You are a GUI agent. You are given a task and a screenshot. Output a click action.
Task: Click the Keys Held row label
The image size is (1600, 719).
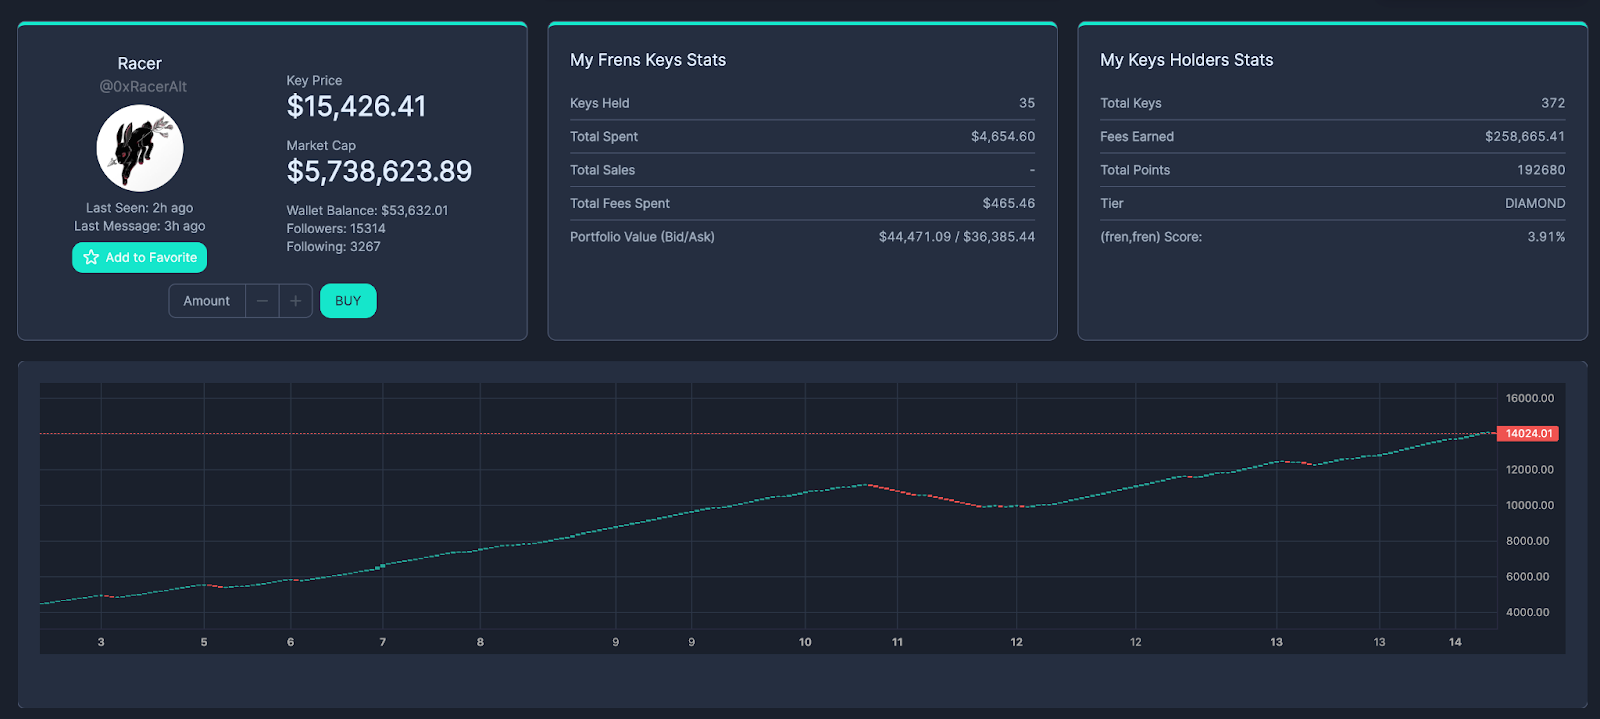(x=600, y=103)
